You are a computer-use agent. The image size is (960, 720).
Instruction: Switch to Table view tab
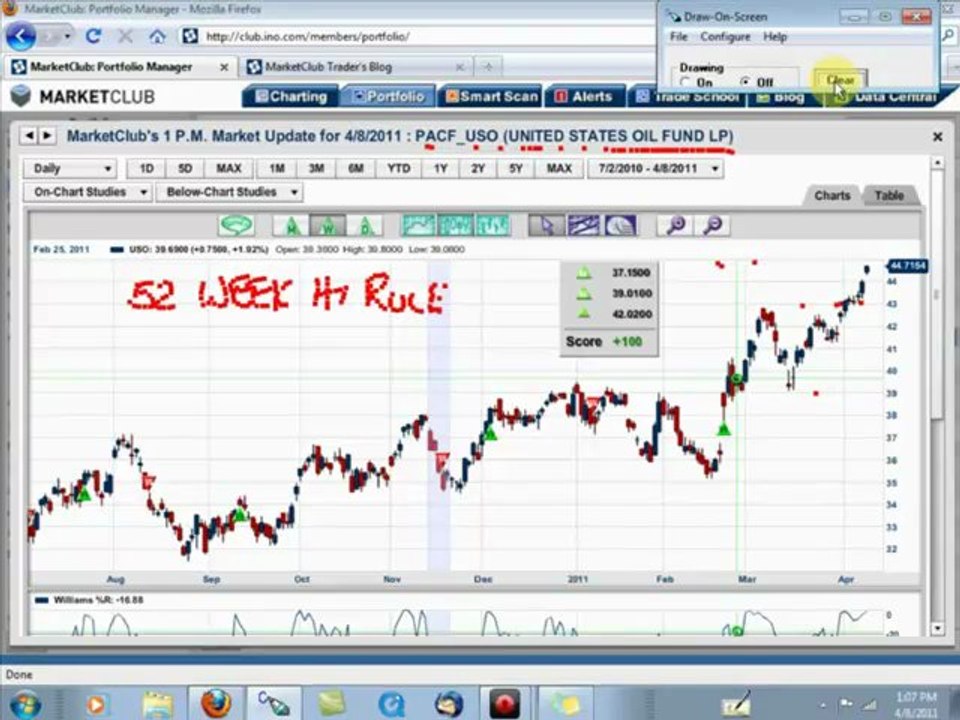pos(888,195)
